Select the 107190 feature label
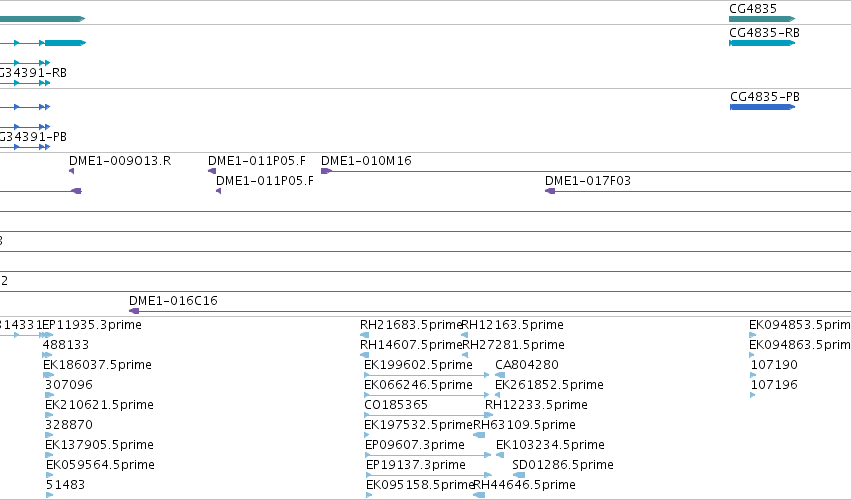The height and width of the screenshot is (500, 851). pos(774,365)
